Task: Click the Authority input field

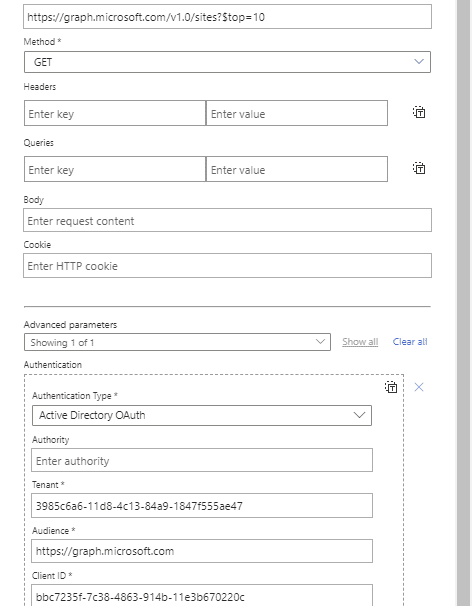Action: pos(202,460)
